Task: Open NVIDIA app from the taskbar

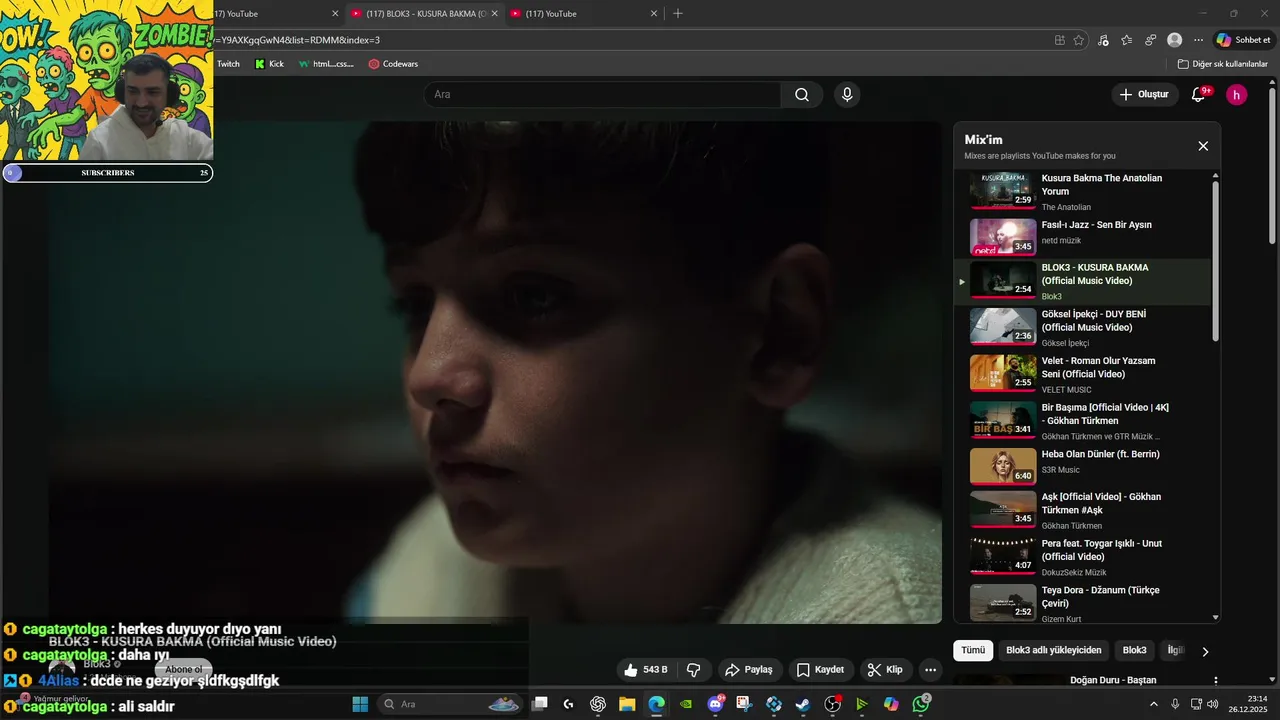Action: pos(686,704)
